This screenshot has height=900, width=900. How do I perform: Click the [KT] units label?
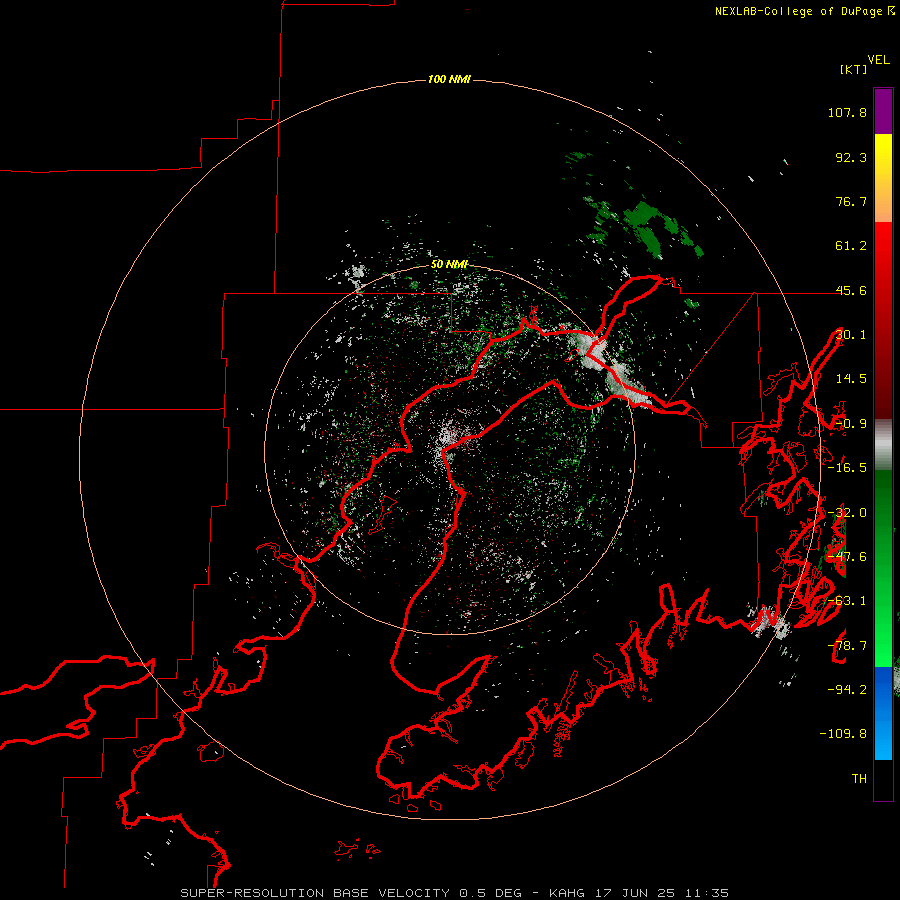854,69
